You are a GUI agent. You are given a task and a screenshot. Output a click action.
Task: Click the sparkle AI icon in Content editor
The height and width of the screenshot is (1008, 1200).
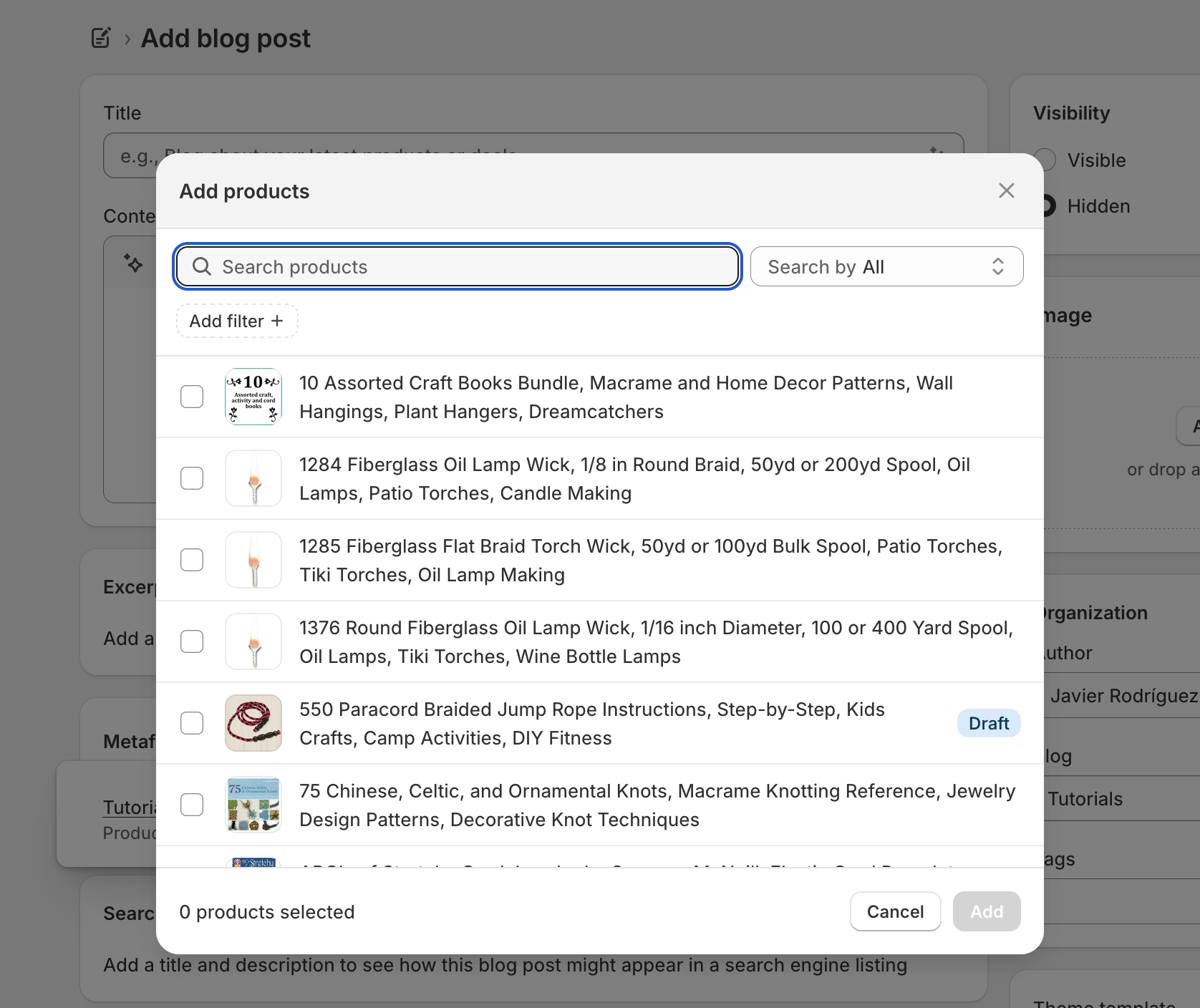point(133,263)
